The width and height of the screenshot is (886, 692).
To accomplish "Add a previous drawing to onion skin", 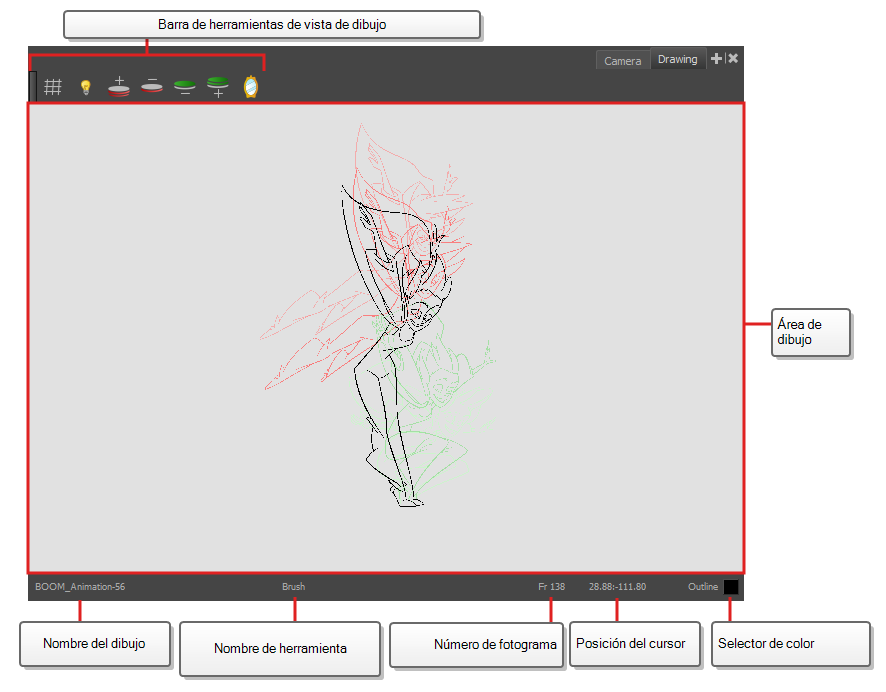I will click(x=119, y=86).
